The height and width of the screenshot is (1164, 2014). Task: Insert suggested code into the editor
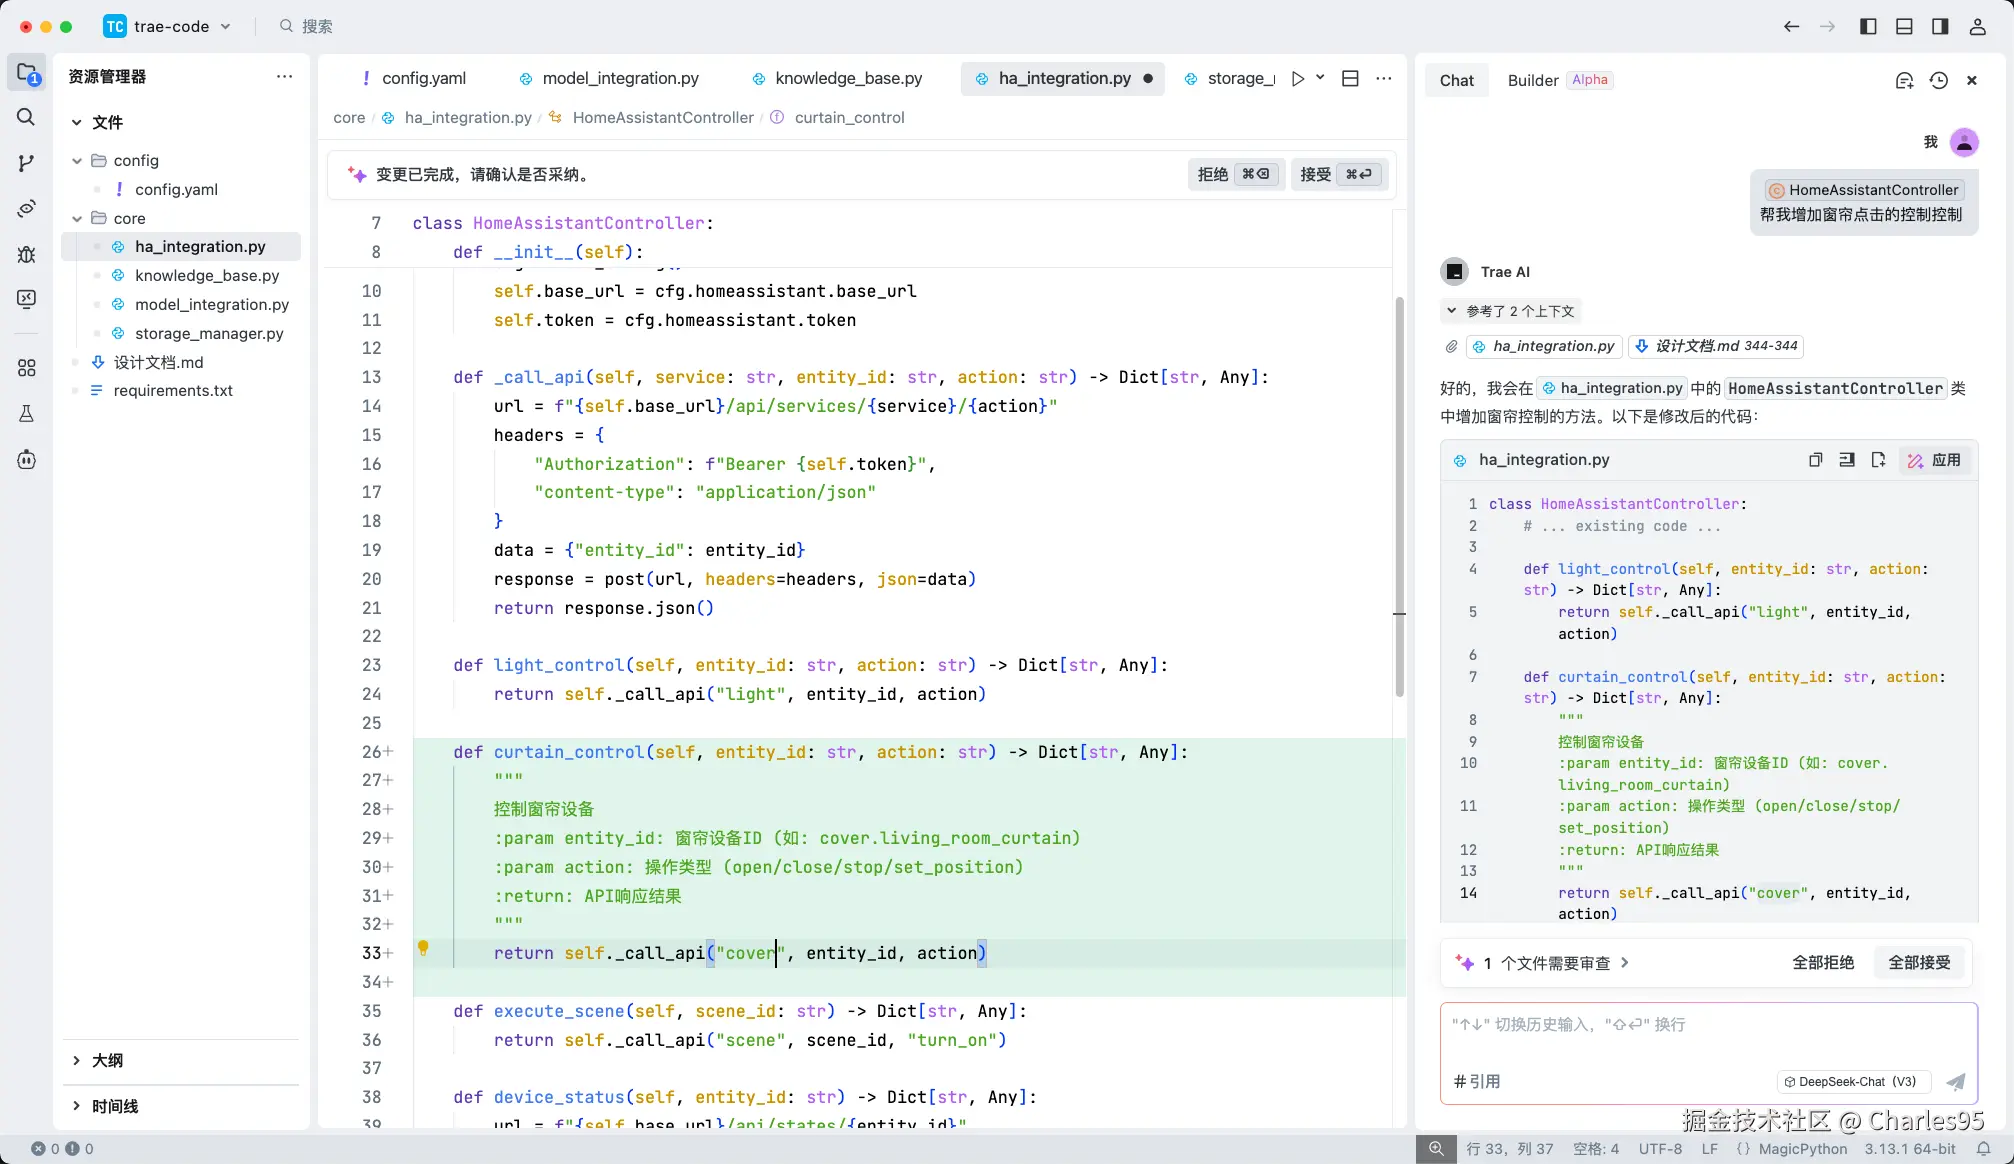tap(1847, 460)
